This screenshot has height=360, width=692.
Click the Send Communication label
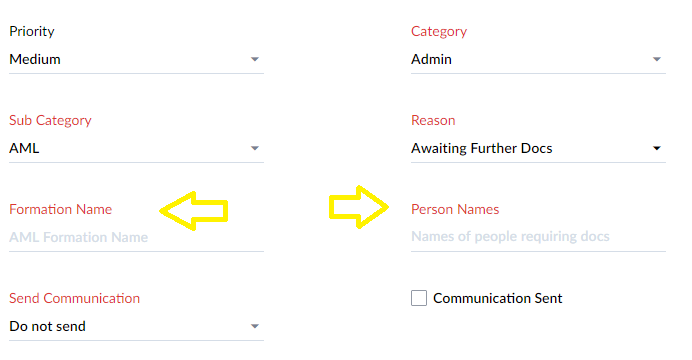coord(75,298)
